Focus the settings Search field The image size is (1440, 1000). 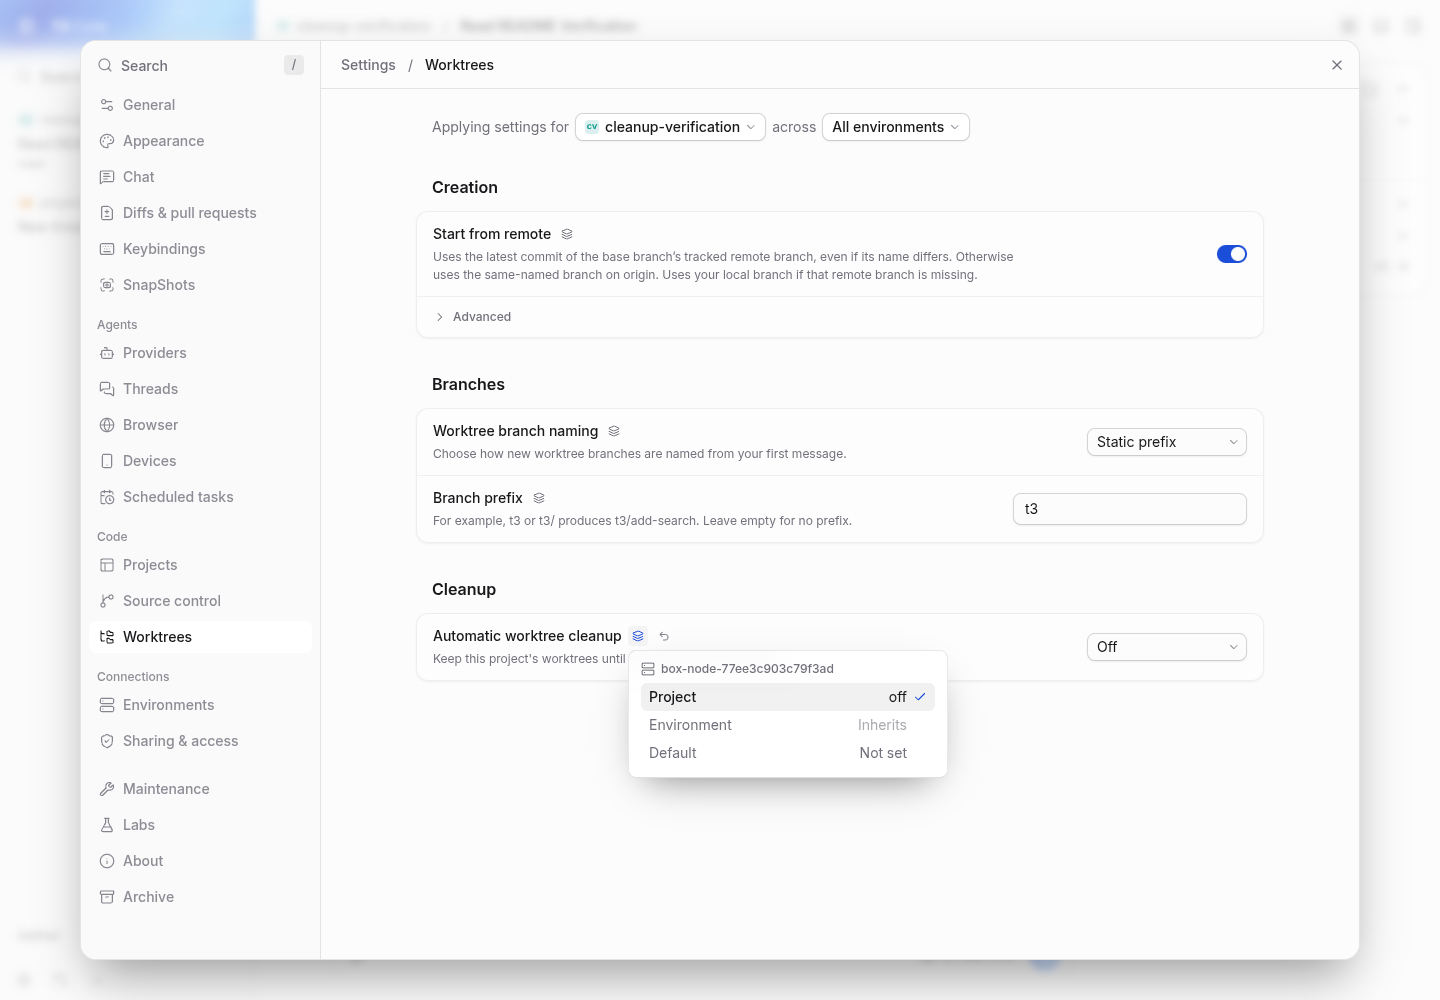(200, 65)
